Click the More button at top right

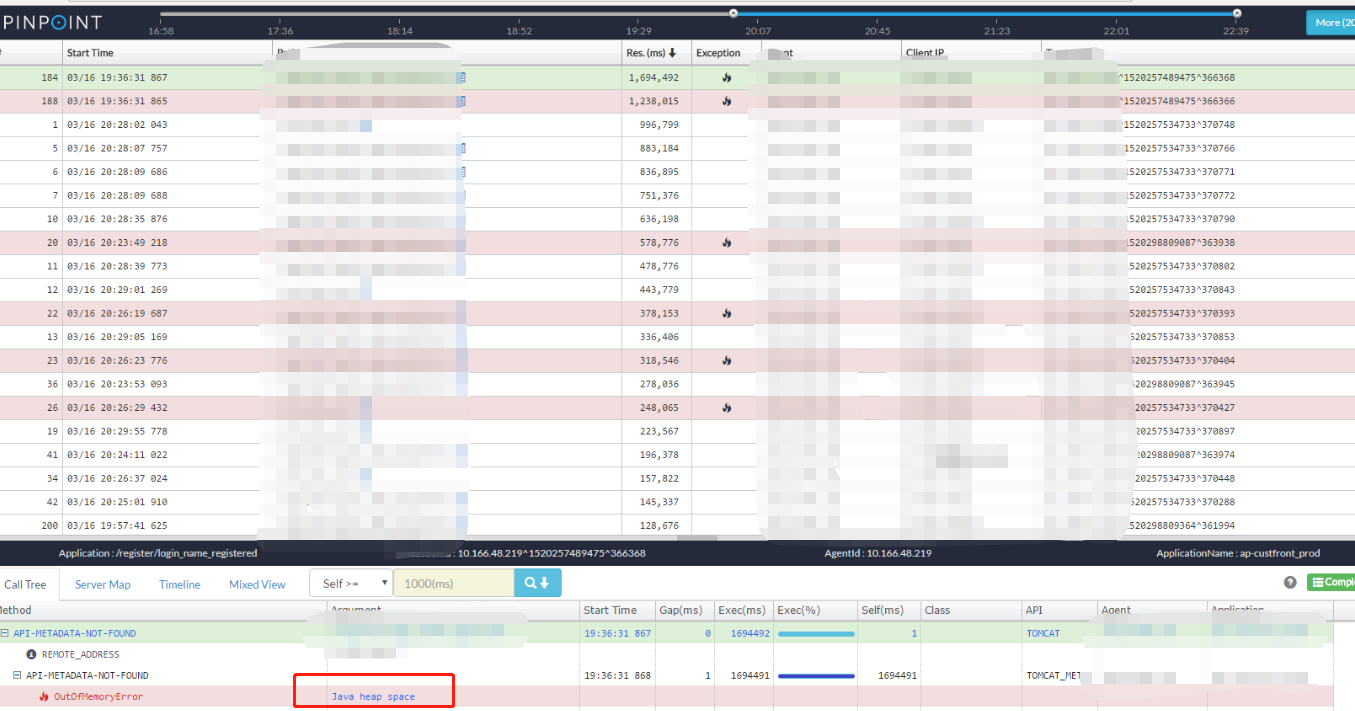[1330, 22]
